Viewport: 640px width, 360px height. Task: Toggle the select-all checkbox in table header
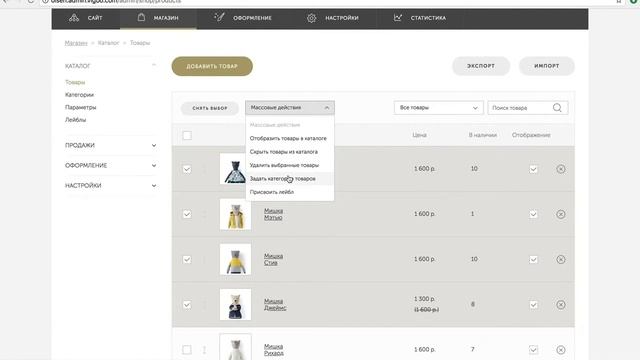pos(187,136)
